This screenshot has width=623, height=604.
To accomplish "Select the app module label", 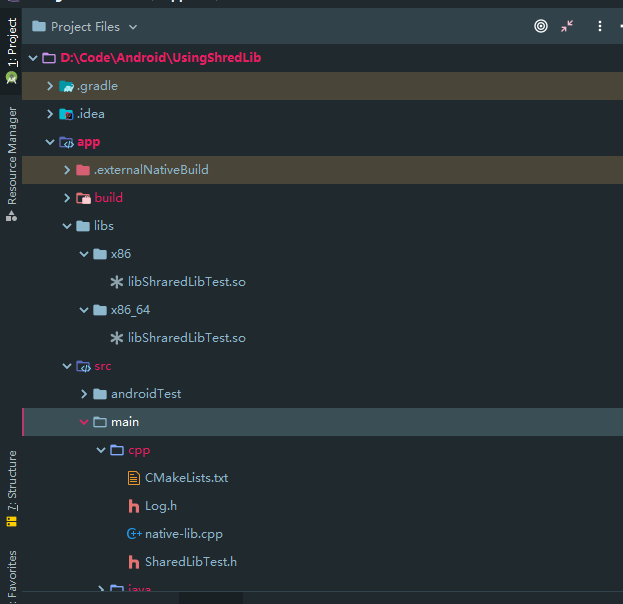I will [x=89, y=142].
